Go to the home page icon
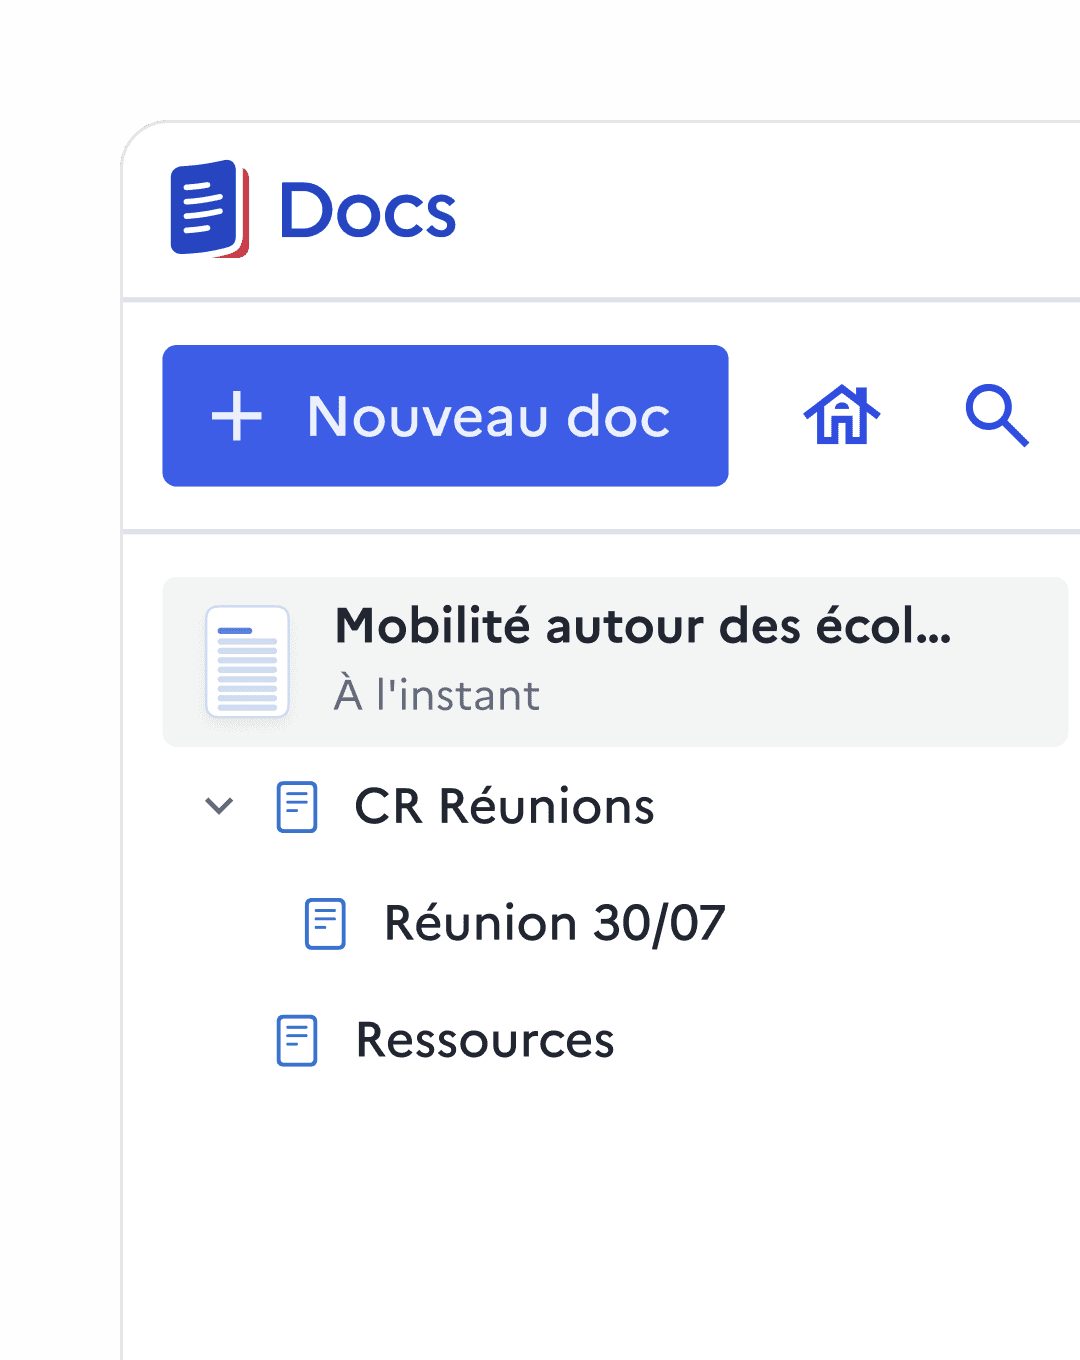Viewport: 1080px width, 1360px height. (x=842, y=415)
